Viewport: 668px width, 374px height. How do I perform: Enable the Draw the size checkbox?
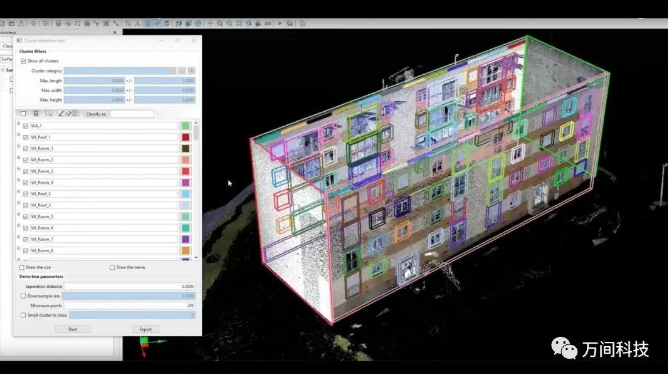(x=22, y=268)
